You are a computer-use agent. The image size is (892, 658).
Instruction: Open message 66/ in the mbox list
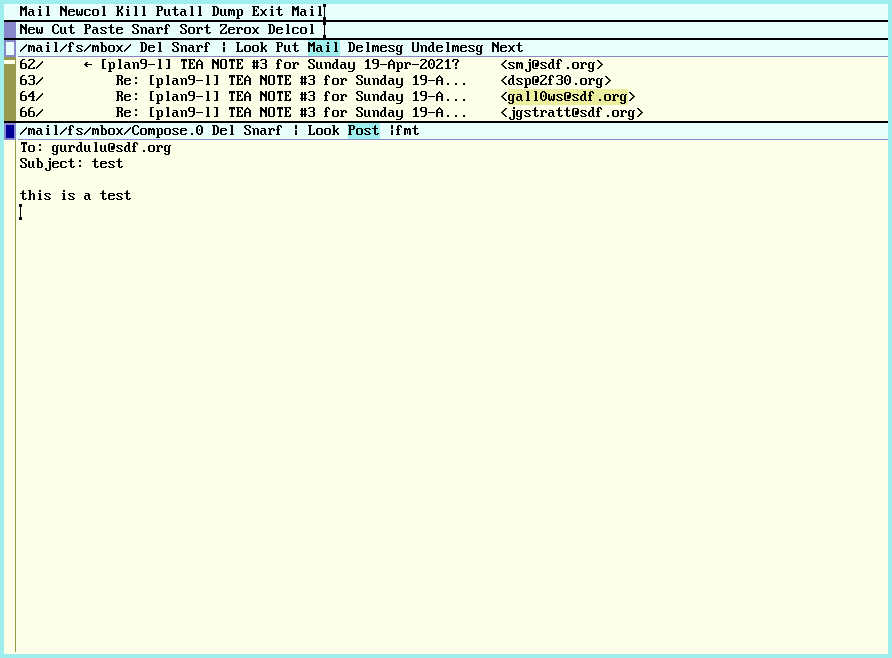[31, 113]
